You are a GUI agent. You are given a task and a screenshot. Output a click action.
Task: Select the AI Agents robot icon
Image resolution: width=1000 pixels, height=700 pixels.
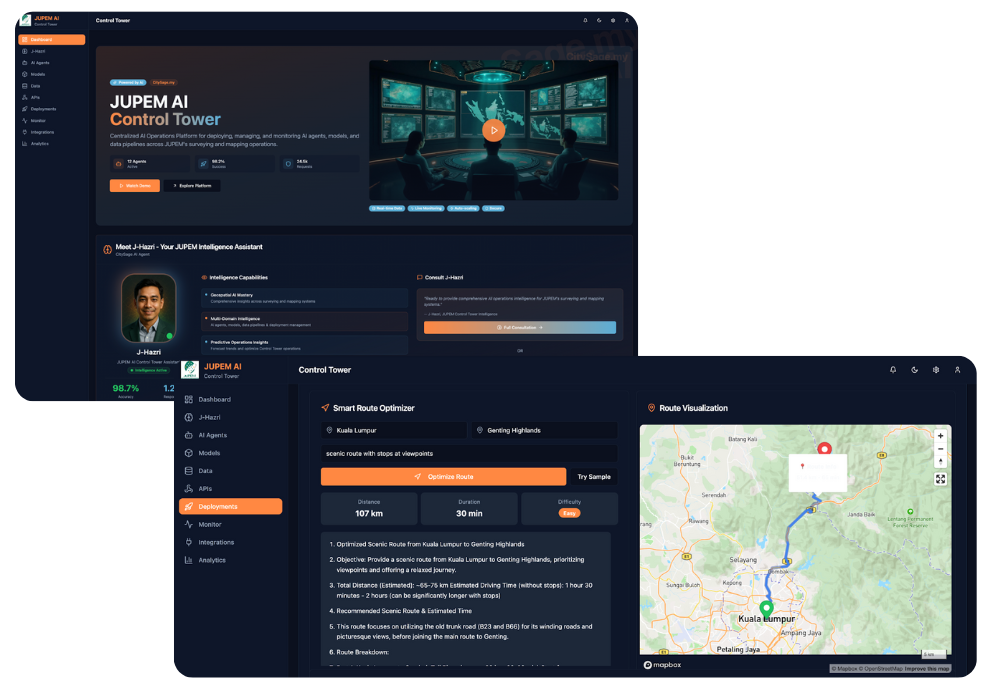tap(189, 435)
